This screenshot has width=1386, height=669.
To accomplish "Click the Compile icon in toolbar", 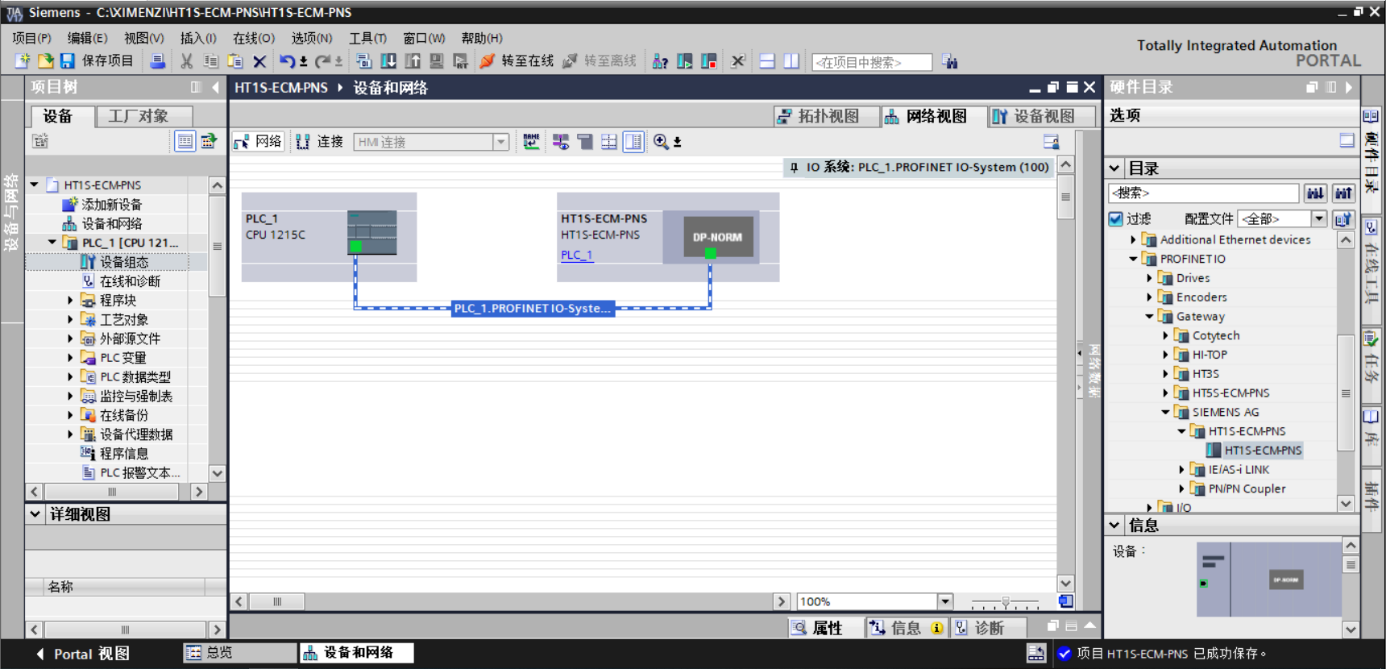I will click(x=364, y=61).
